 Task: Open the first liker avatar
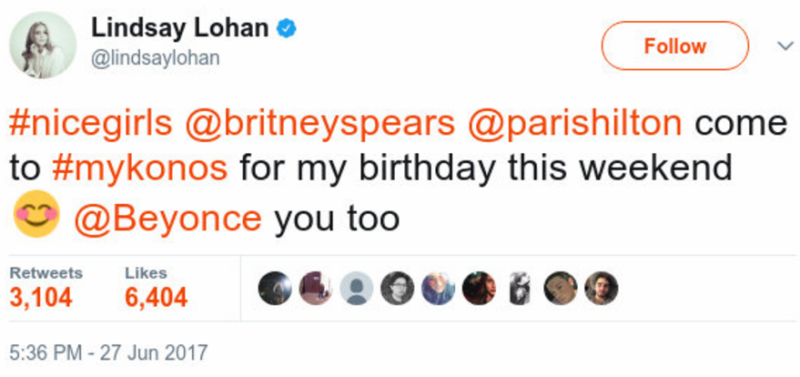[x=275, y=288]
